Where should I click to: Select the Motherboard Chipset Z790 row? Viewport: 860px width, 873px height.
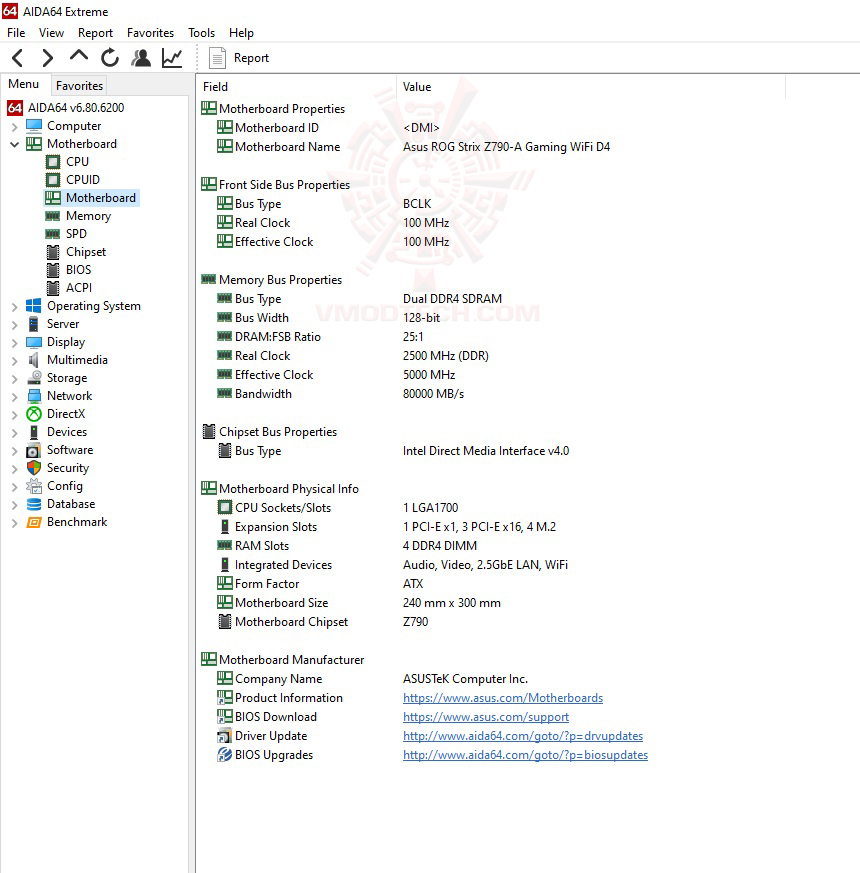pos(322,622)
